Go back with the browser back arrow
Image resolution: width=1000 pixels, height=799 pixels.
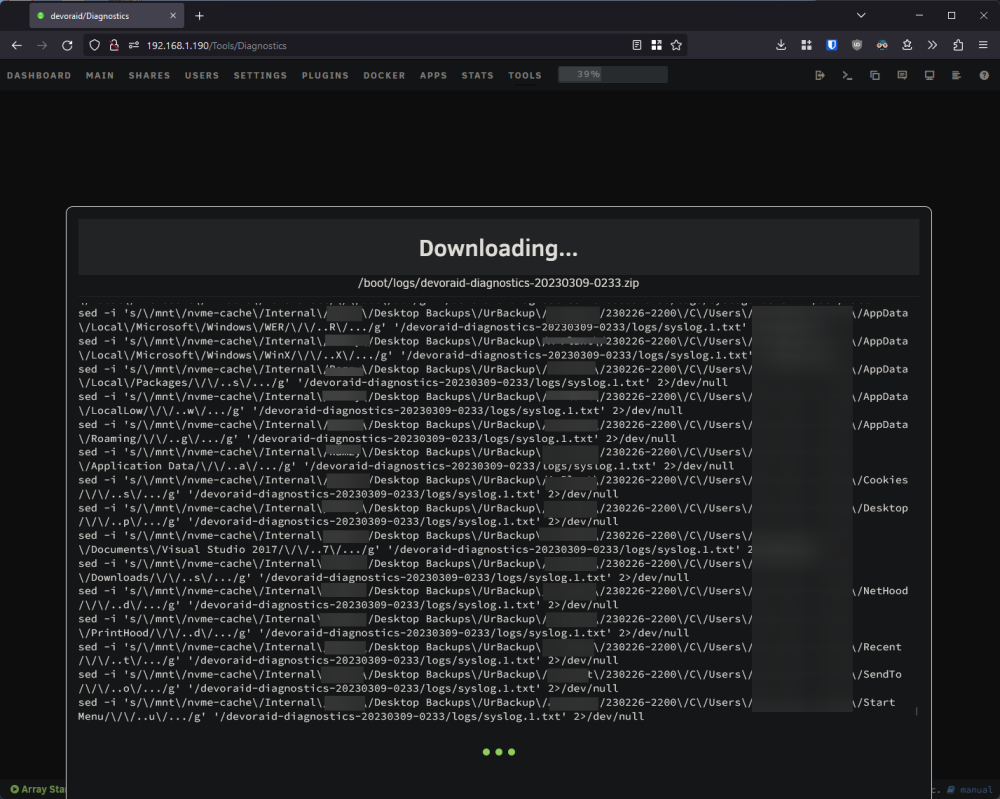[17, 45]
